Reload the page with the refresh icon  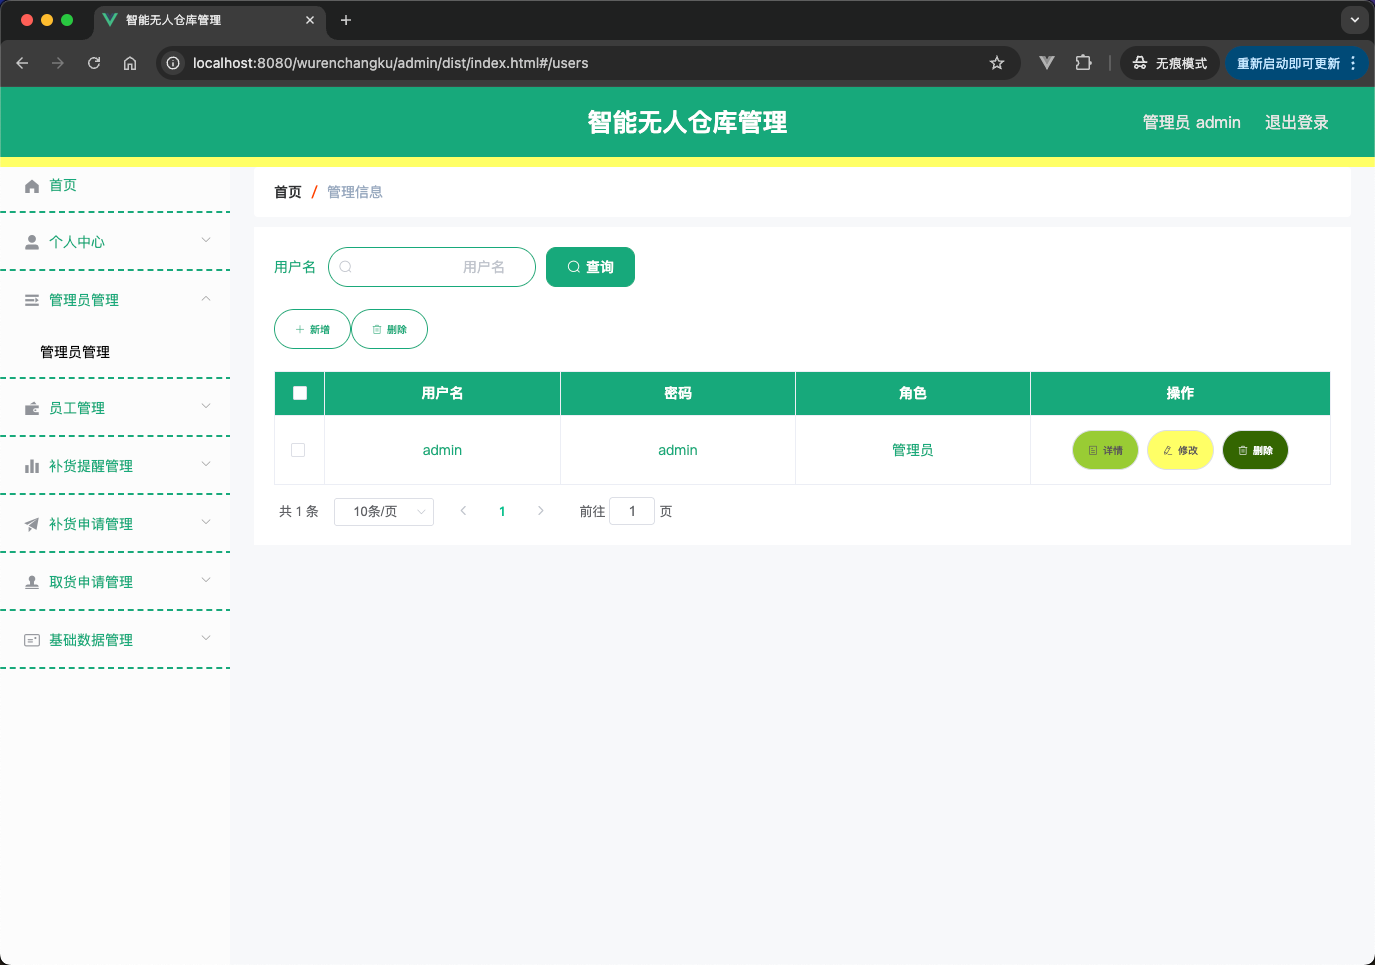(94, 63)
